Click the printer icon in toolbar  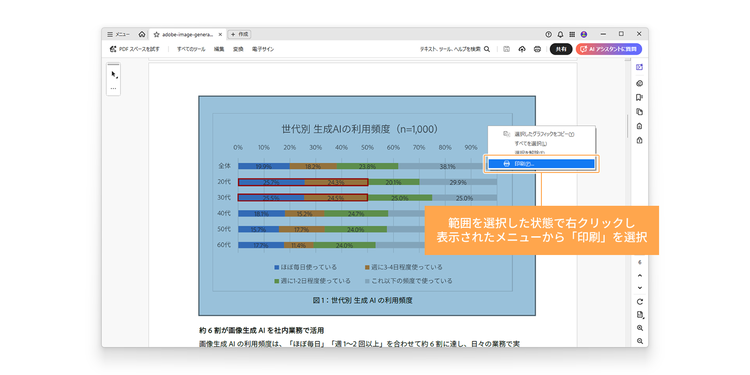click(x=537, y=49)
